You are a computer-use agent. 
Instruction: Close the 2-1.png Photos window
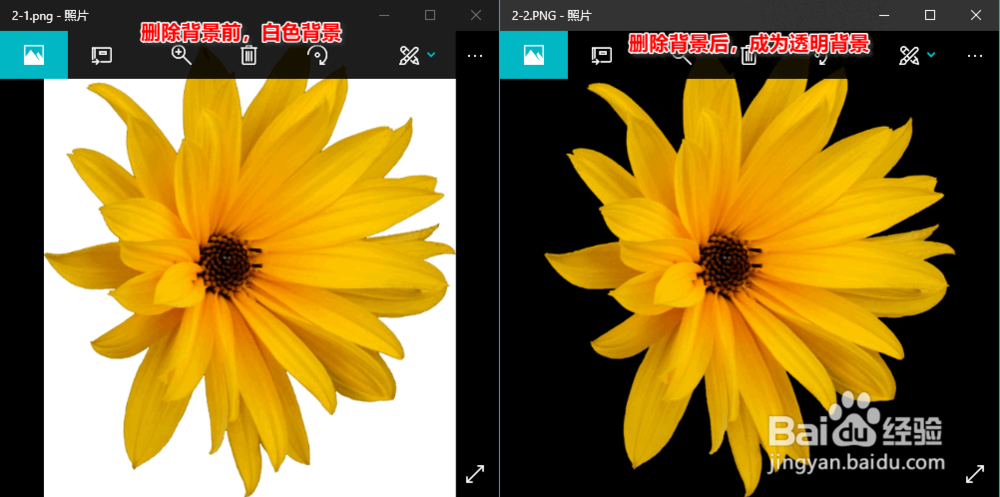click(x=476, y=15)
